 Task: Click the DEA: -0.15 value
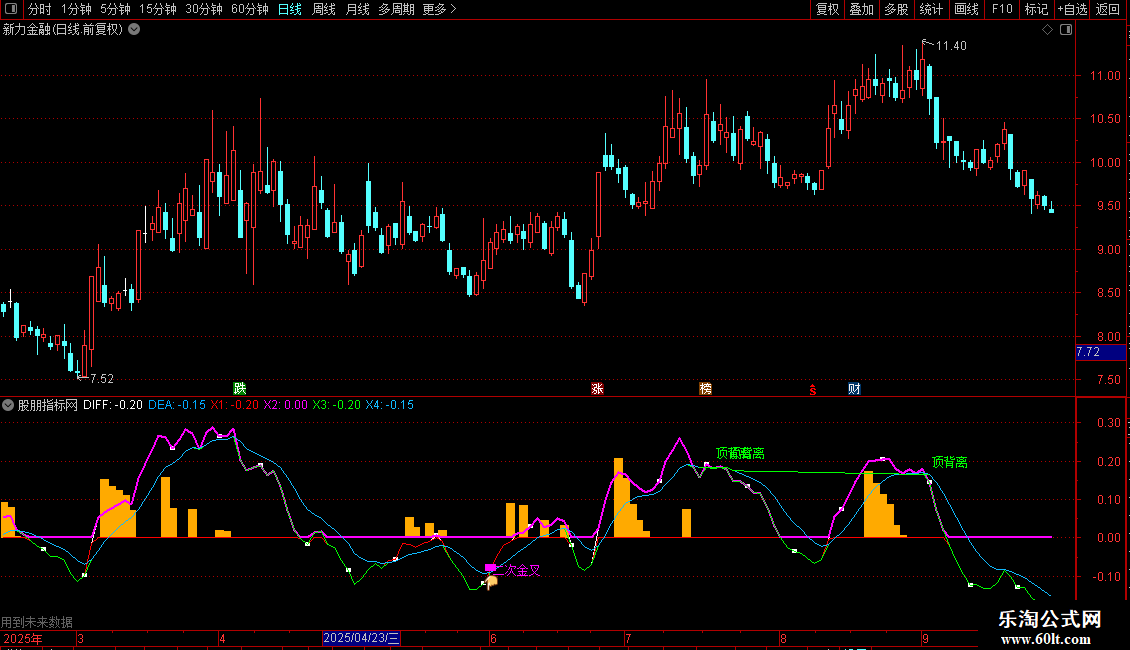[177, 405]
